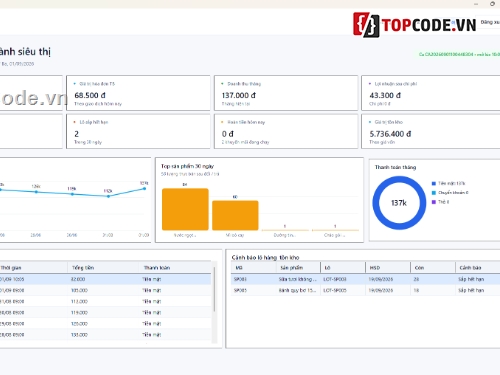
Task: Click the Thanh toán tháng chart title
Action: [x=395, y=167]
